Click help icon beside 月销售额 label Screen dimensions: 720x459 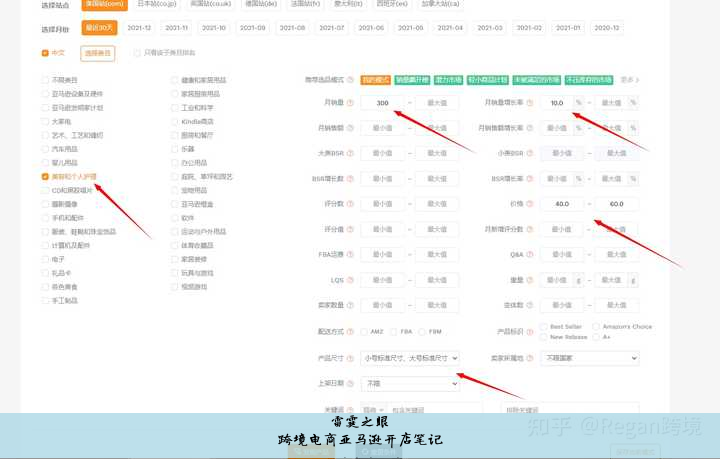click(350, 128)
